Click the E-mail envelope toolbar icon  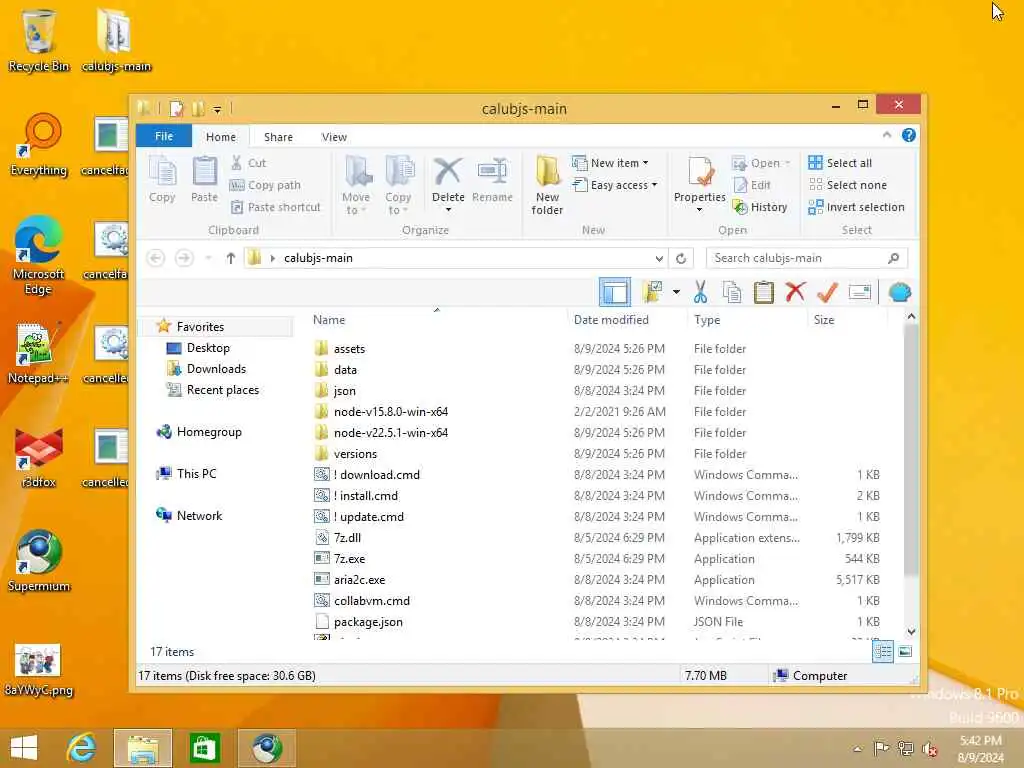point(859,292)
